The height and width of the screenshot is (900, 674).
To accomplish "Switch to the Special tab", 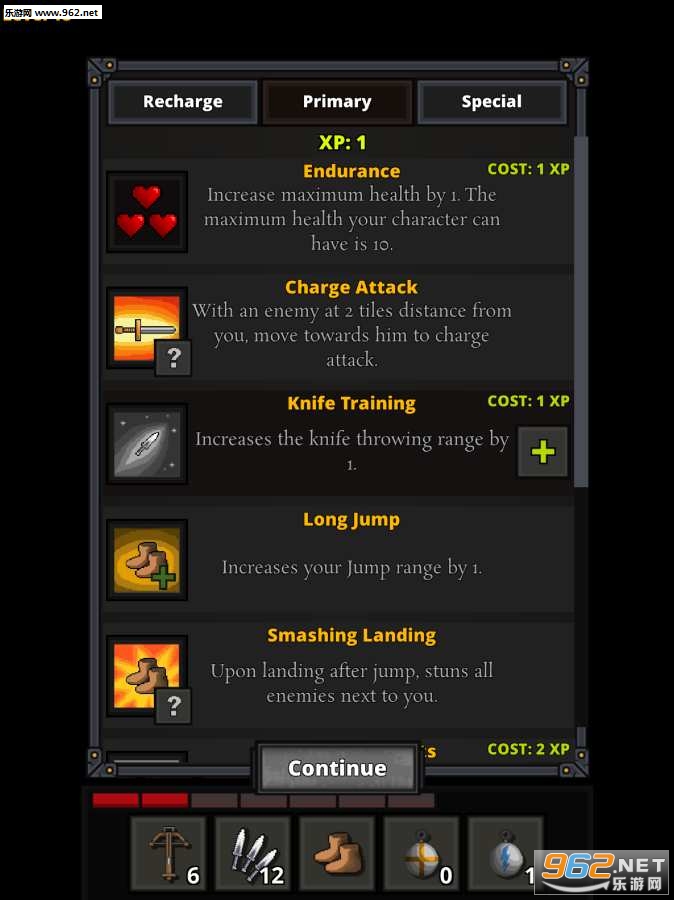I will 492,102.
